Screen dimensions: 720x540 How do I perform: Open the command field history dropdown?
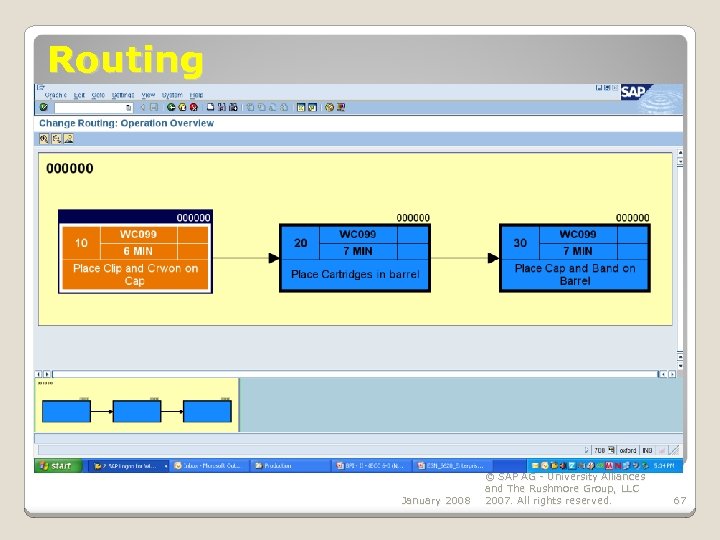coord(129,107)
